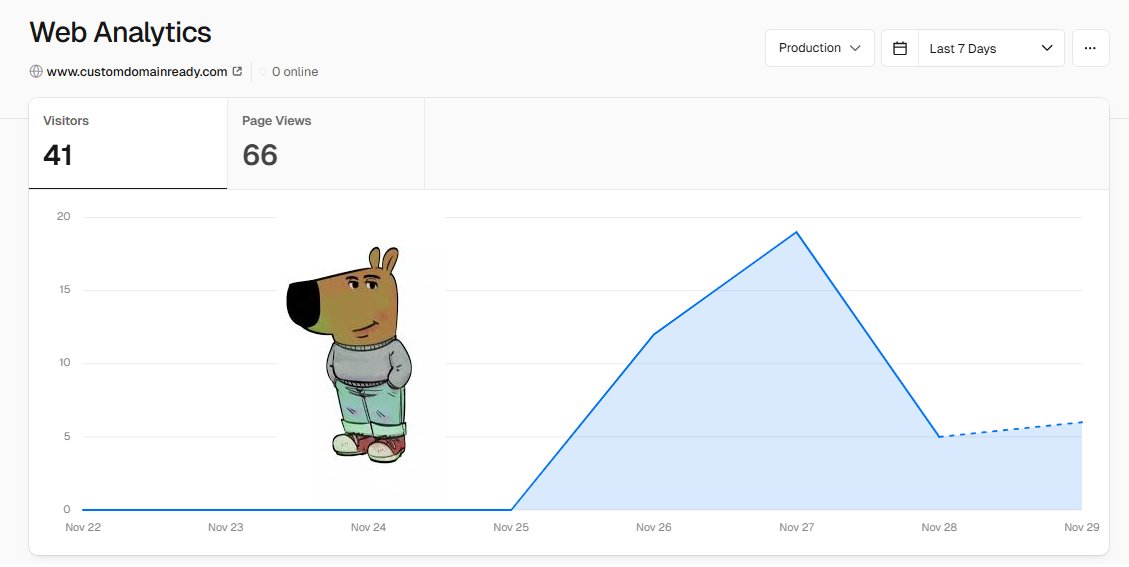The image size is (1129, 567).
Task: Click the calendar icon button
Action: 900,48
